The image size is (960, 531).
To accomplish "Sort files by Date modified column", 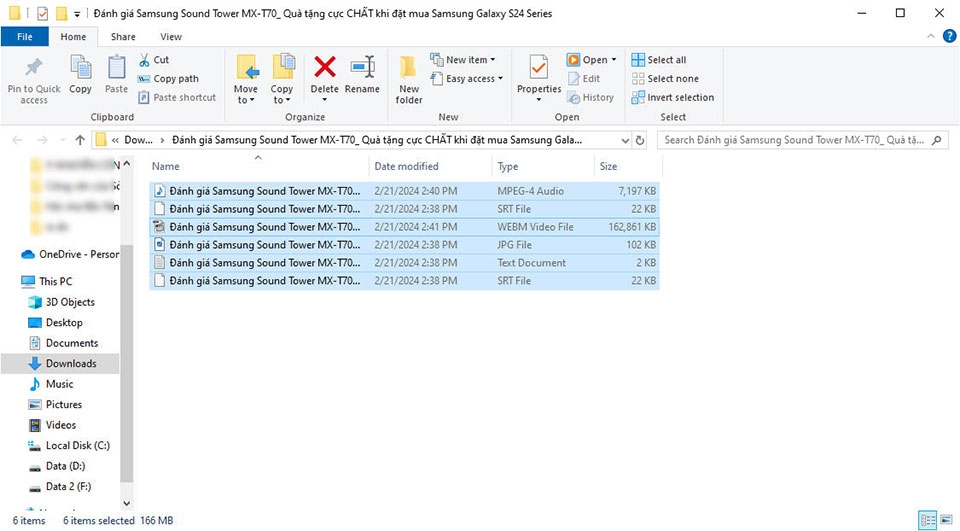I will point(430,167).
